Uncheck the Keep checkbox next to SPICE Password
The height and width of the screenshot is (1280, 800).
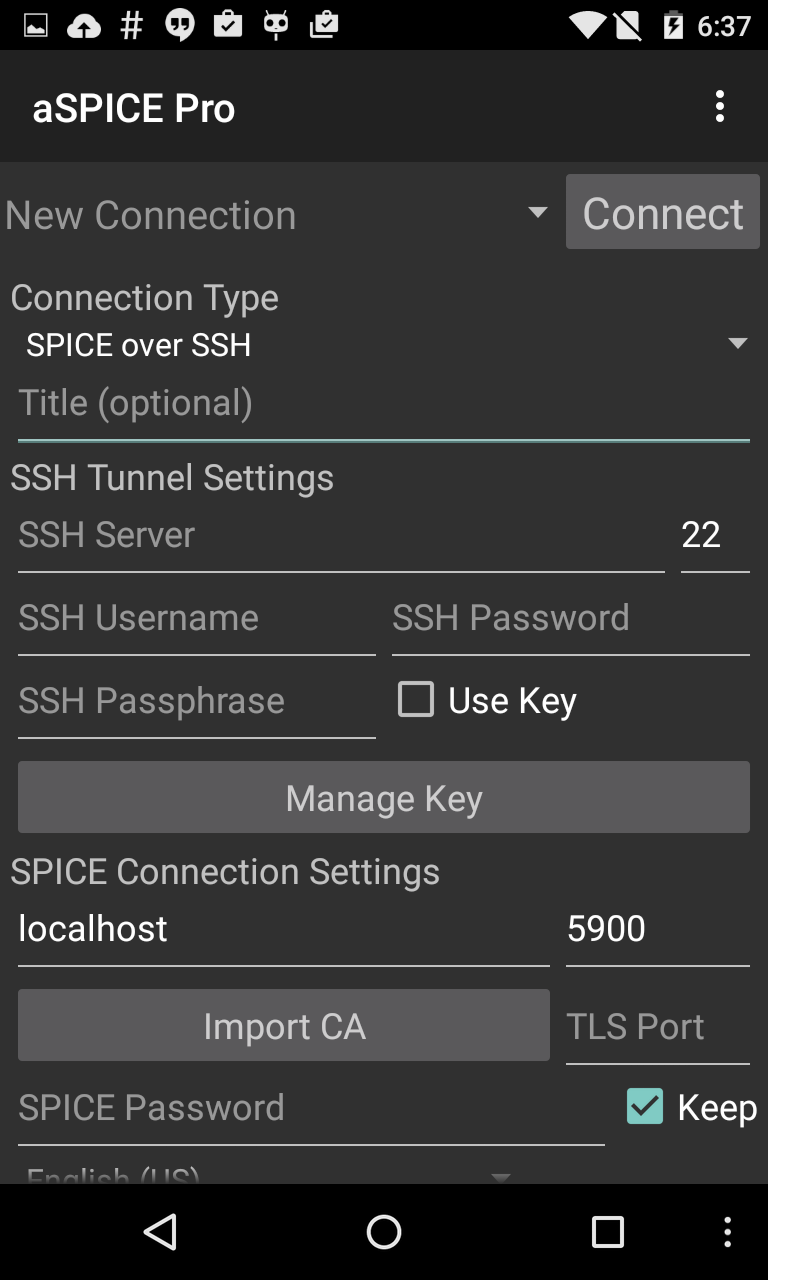click(x=643, y=1107)
